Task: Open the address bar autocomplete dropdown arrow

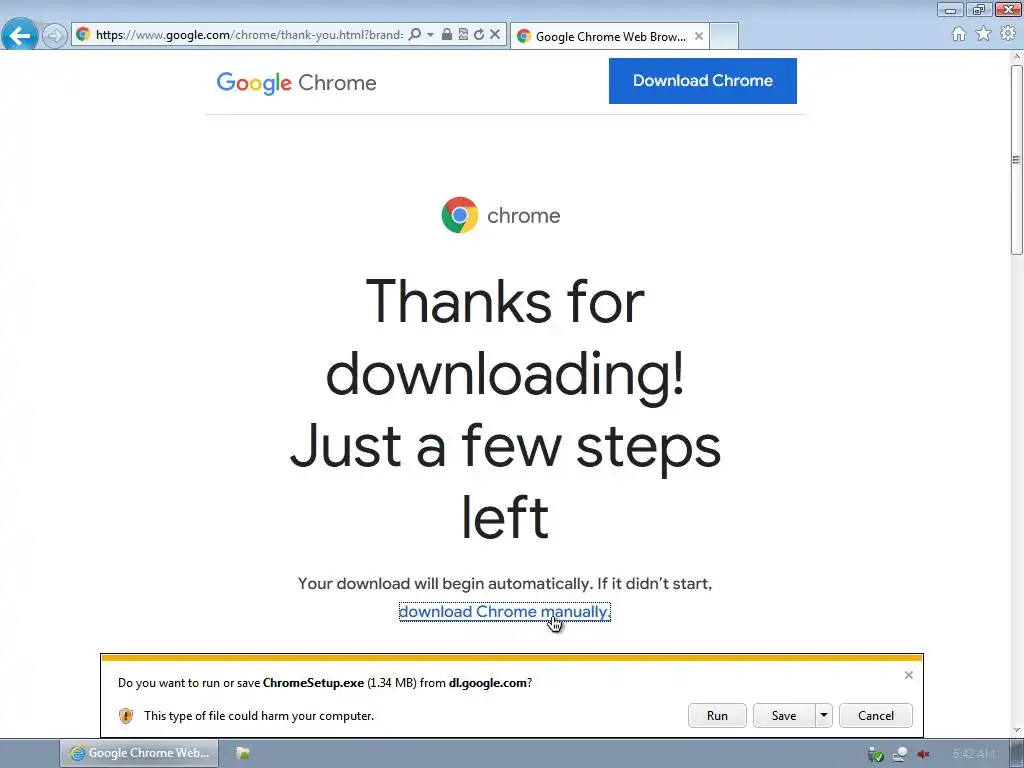Action: coord(430,34)
